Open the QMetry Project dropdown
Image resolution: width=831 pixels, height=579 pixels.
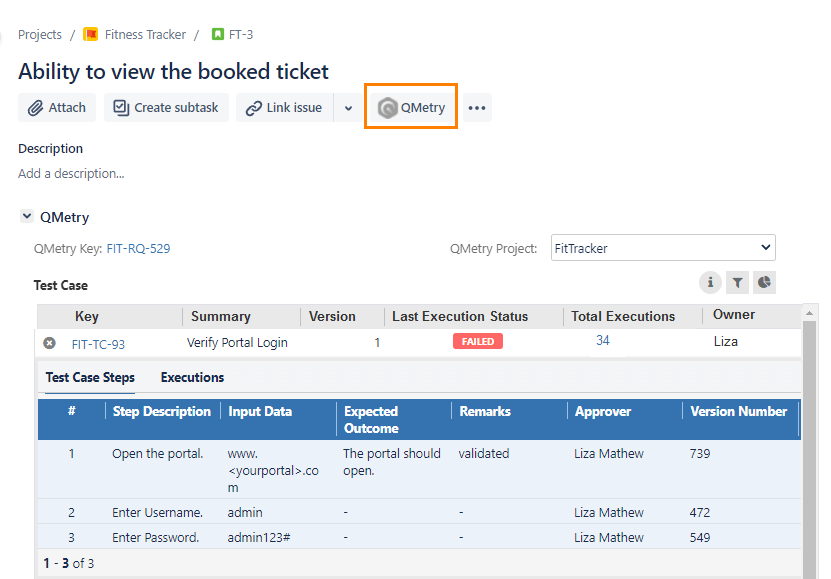click(x=663, y=248)
